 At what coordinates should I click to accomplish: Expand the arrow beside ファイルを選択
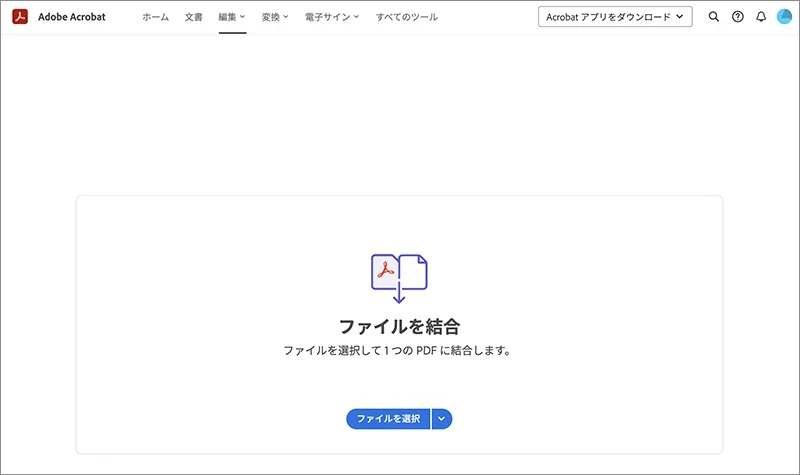(442, 418)
